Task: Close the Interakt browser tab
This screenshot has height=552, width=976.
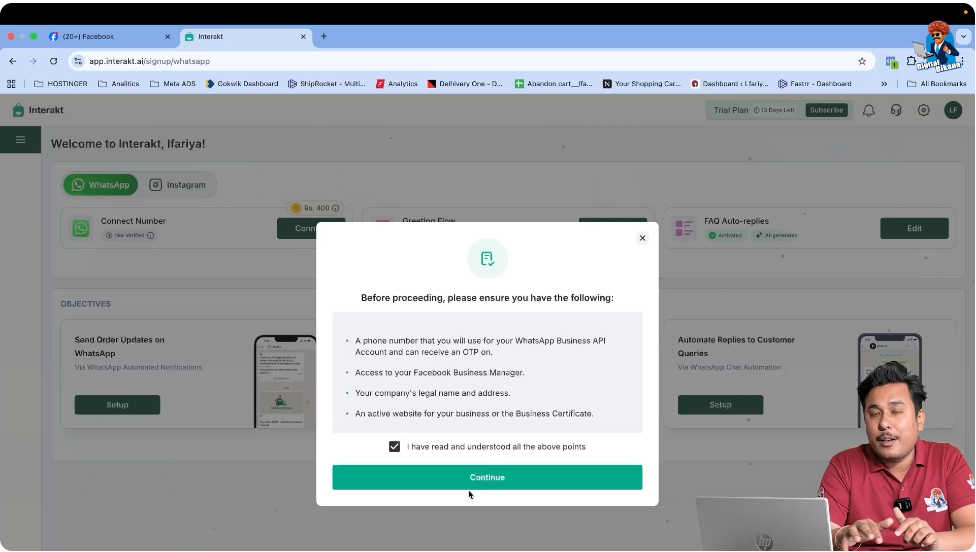Action: point(303,37)
